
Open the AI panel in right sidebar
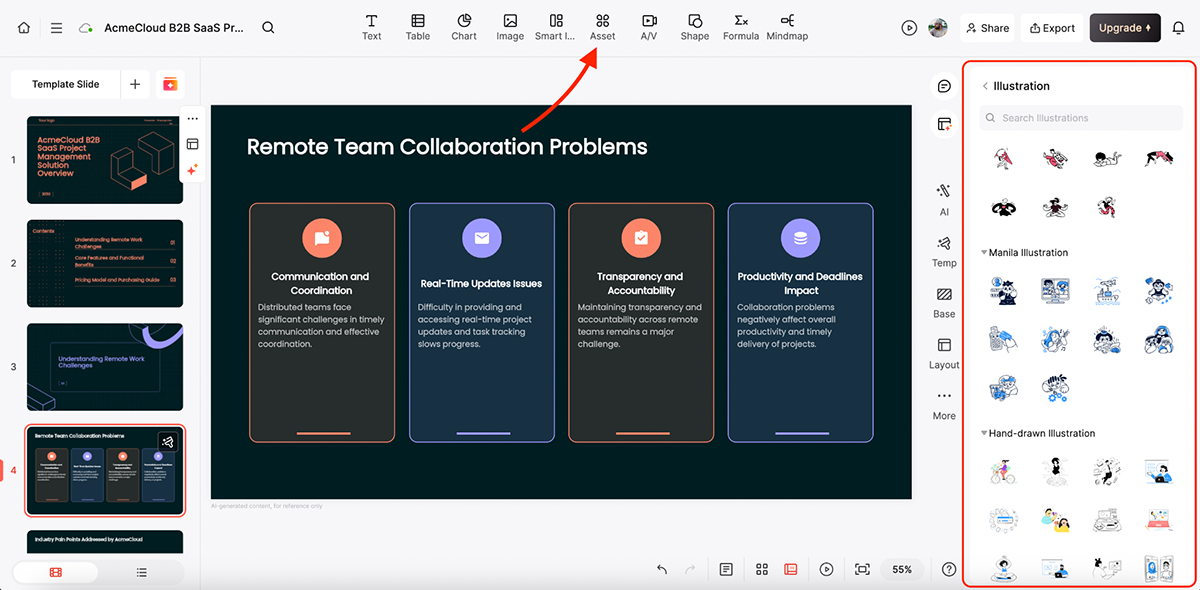[x=944, y=198]
